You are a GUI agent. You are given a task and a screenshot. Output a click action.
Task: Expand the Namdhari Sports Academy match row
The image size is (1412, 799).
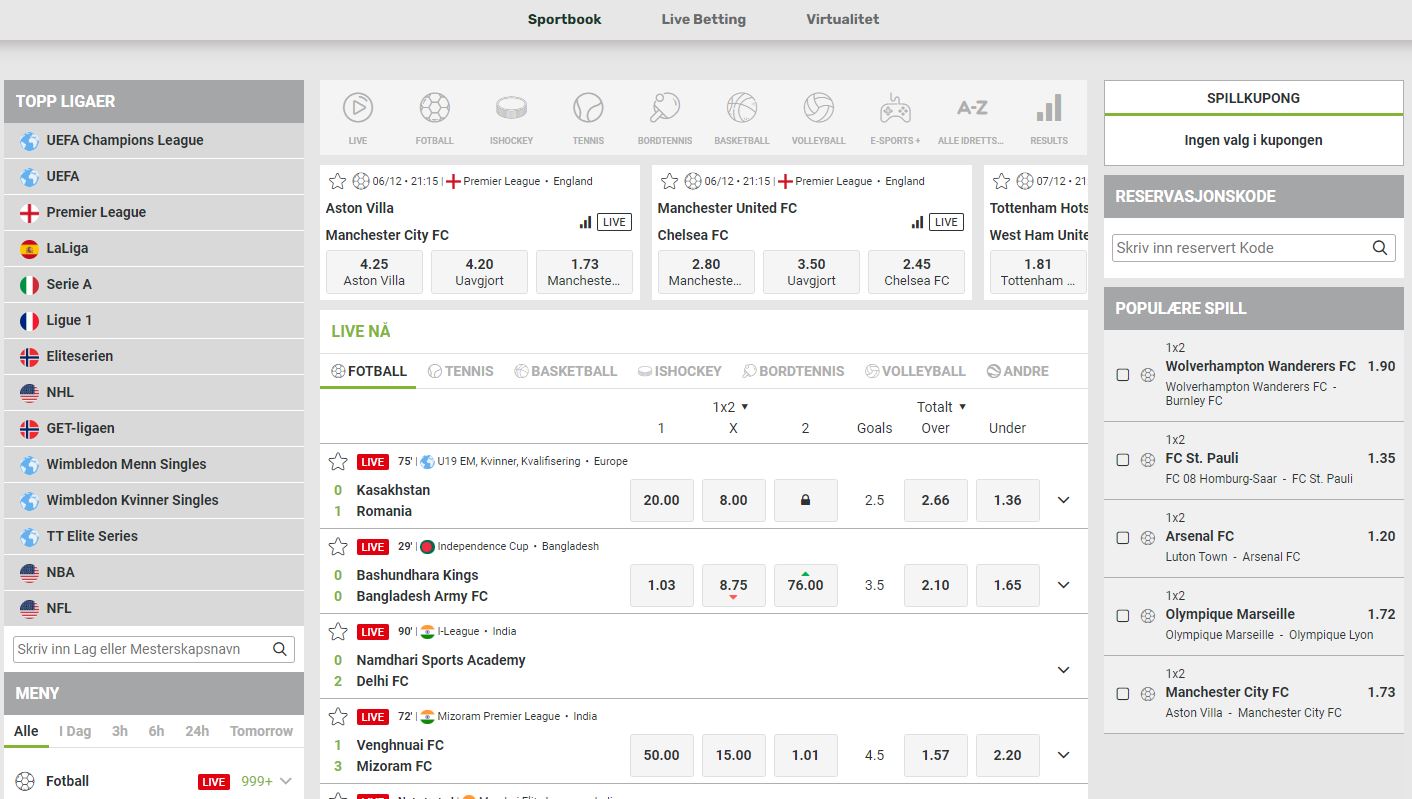[1063, 670]
